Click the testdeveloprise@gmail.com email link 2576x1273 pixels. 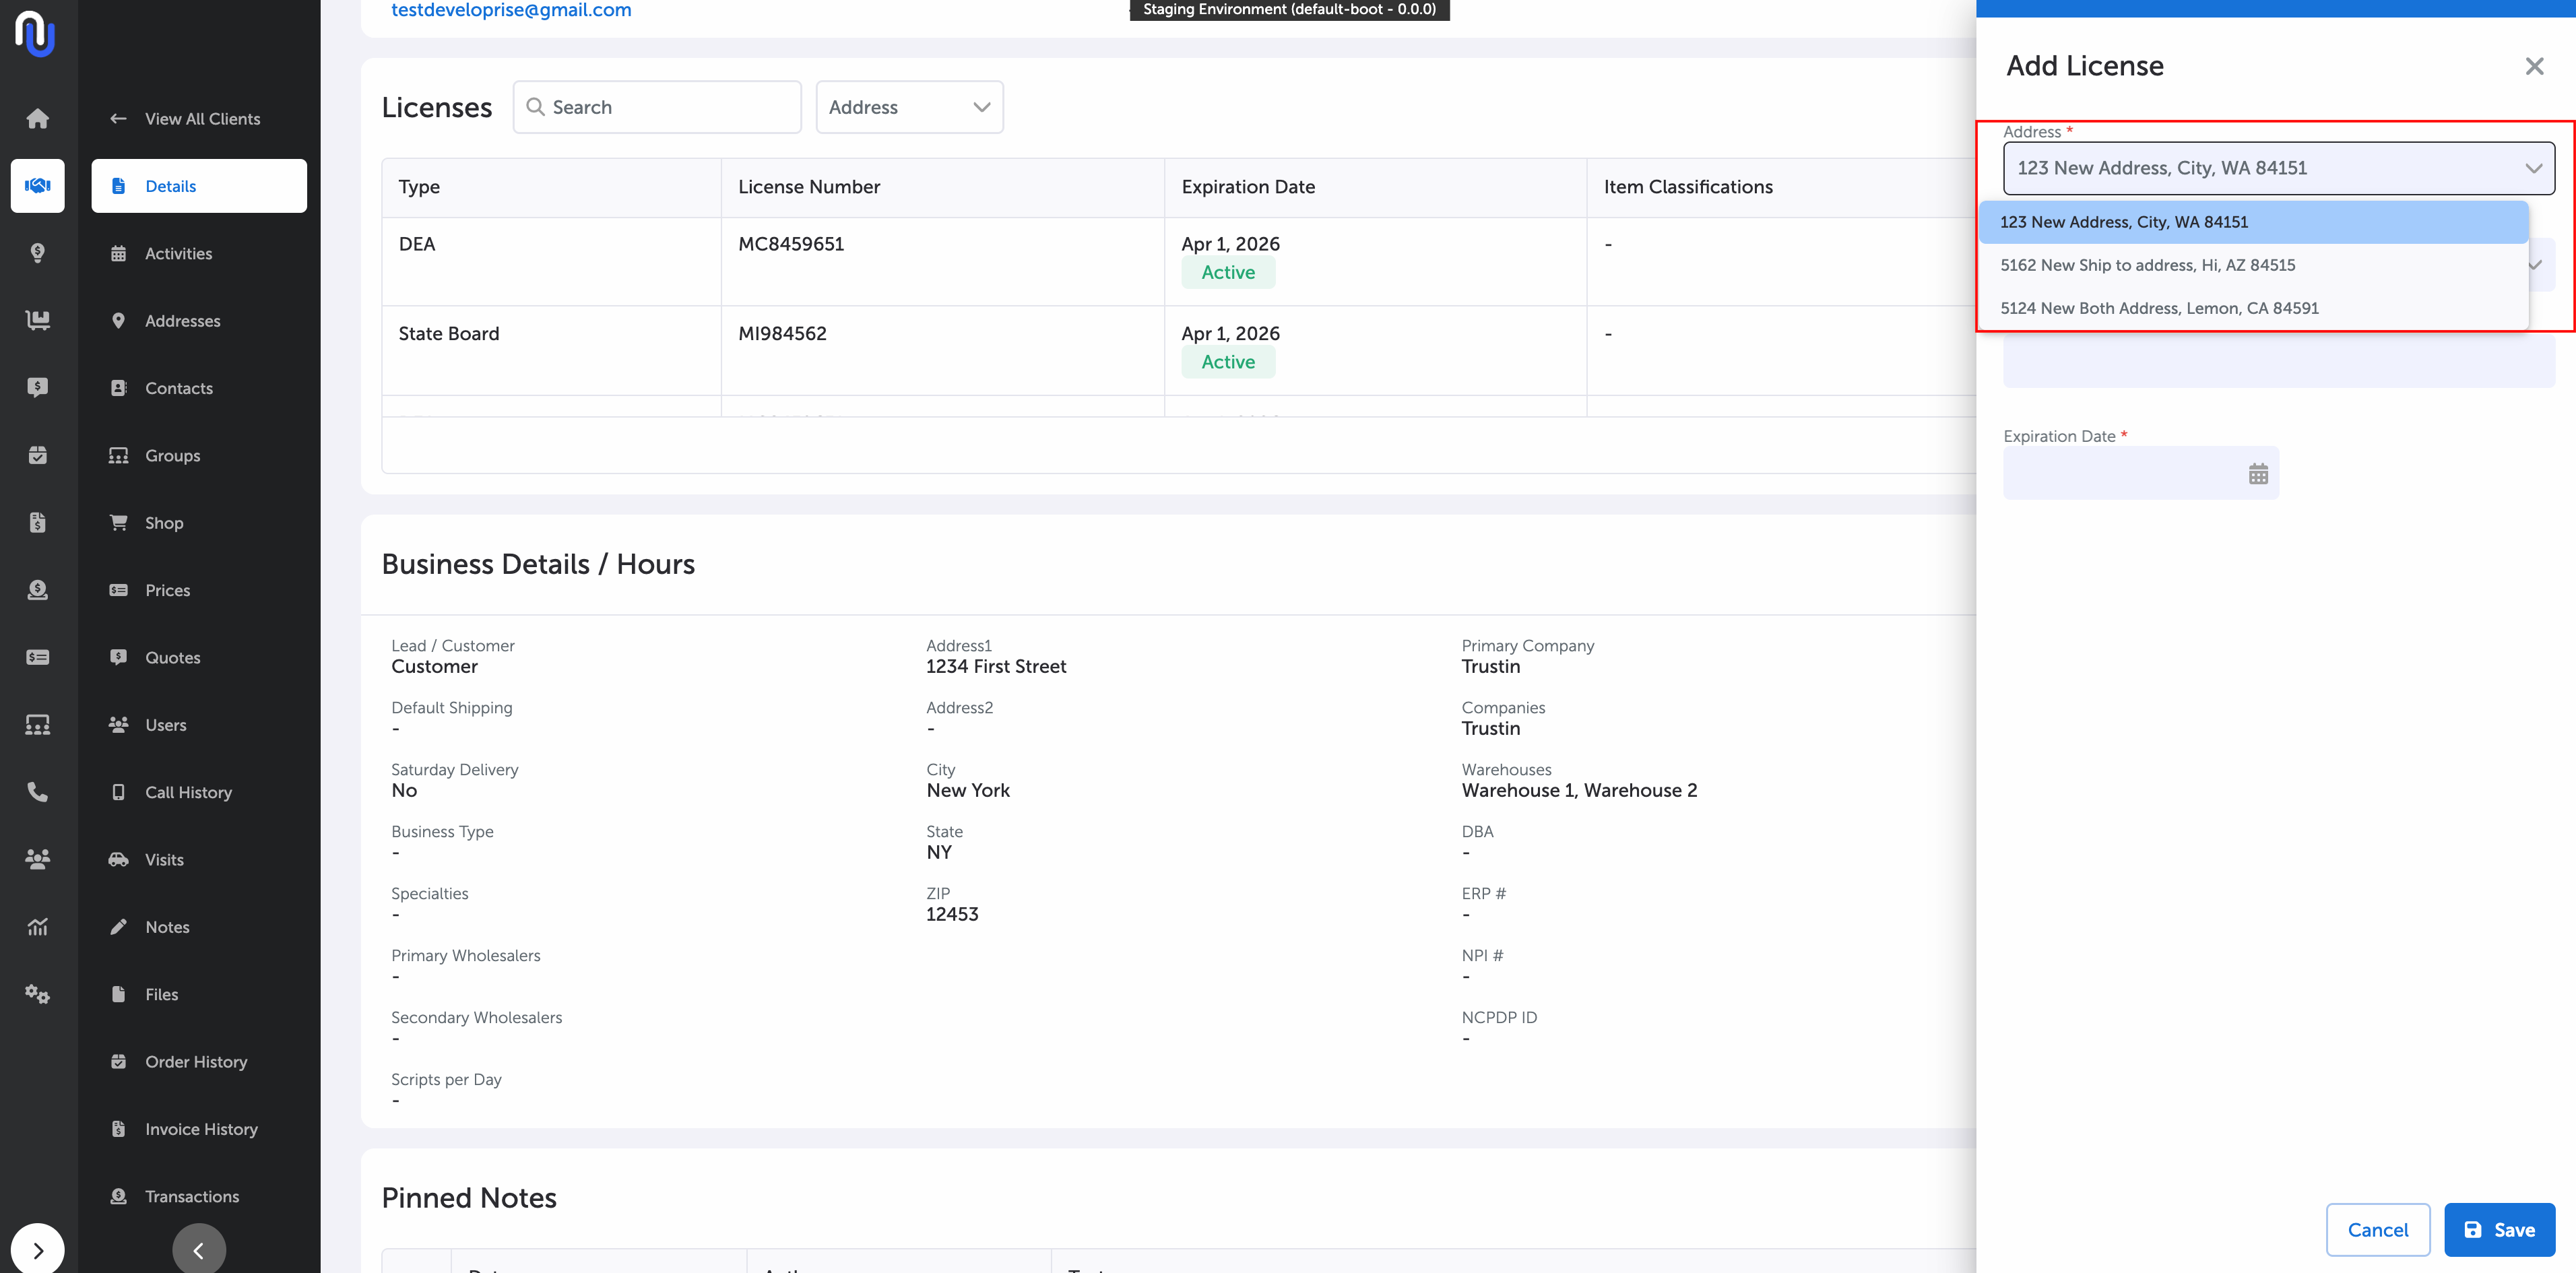click(x=510, y=10)
